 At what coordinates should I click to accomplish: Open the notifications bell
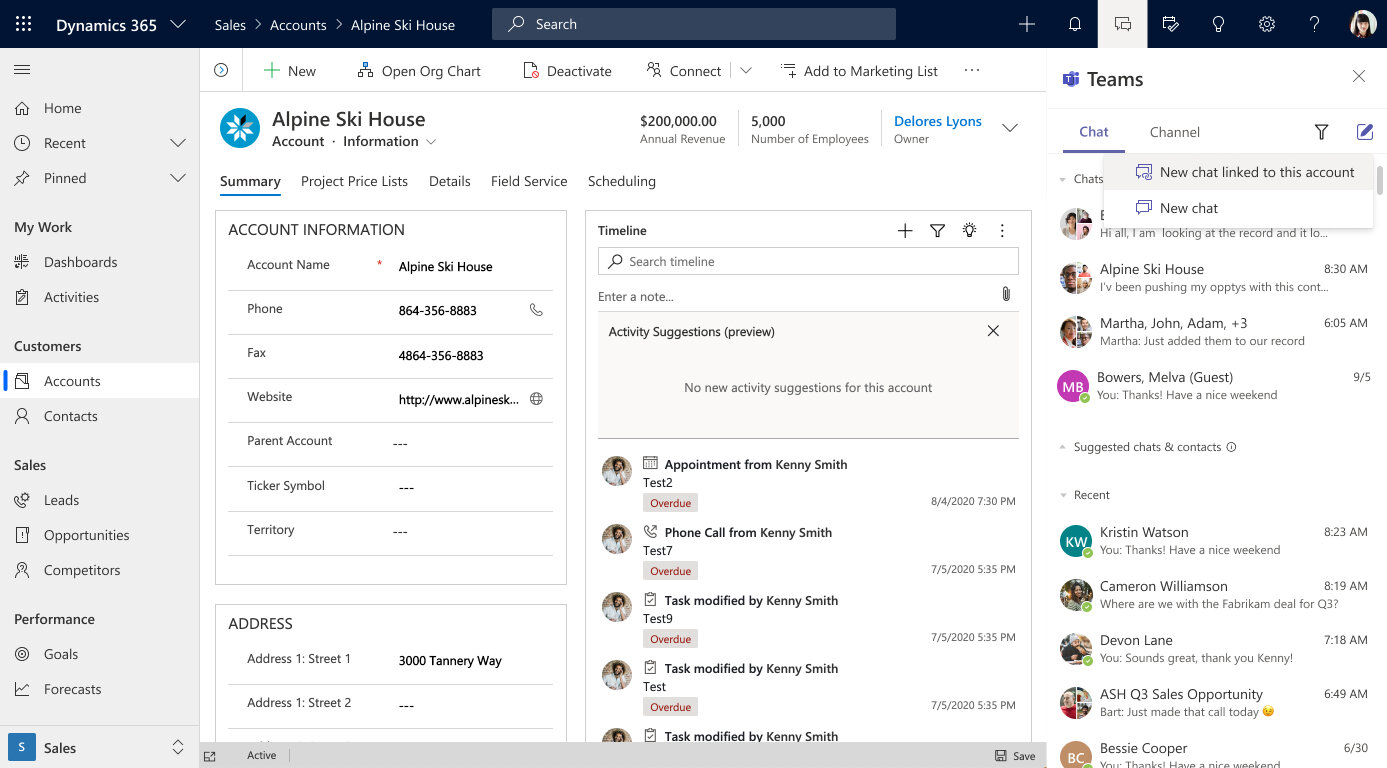[1075, 24]
